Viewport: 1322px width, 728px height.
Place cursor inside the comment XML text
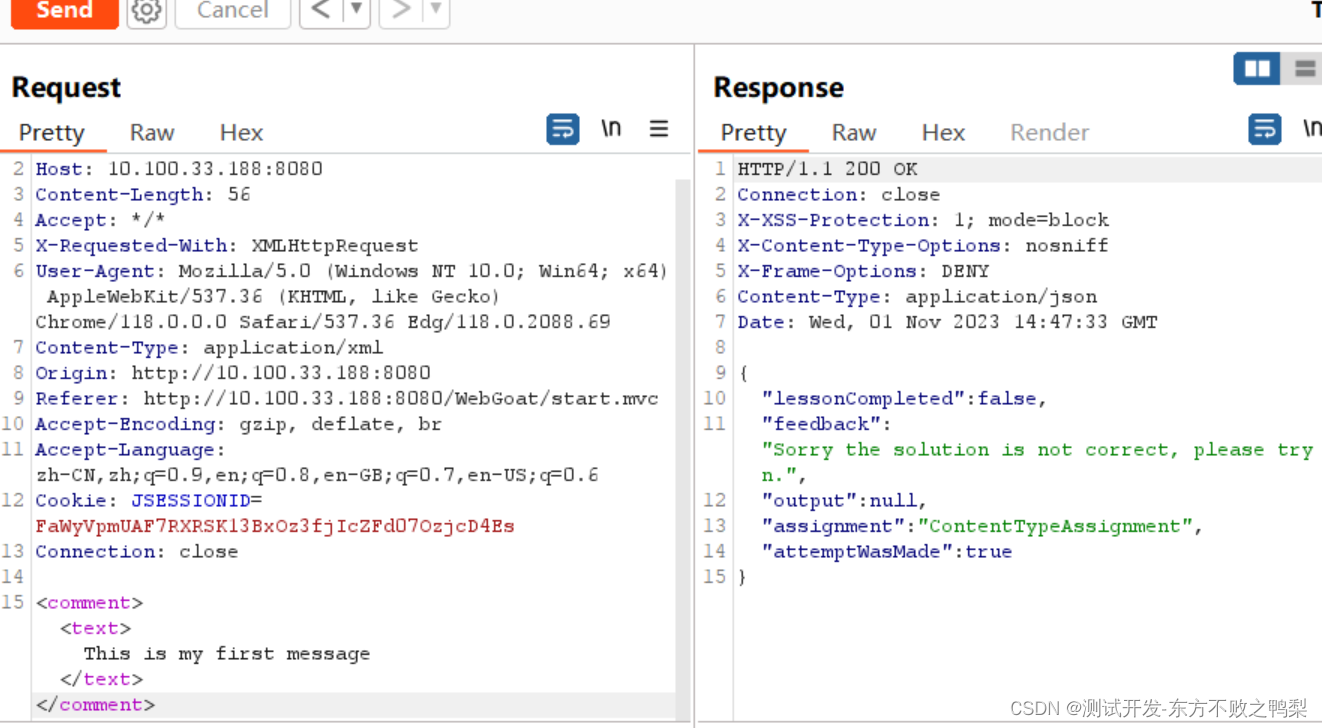(230, 653)
